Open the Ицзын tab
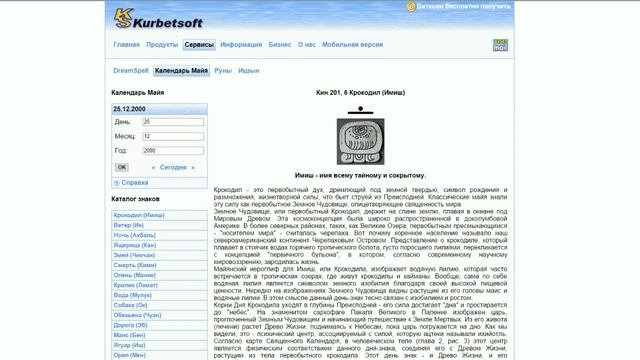 tap(249, 71)
